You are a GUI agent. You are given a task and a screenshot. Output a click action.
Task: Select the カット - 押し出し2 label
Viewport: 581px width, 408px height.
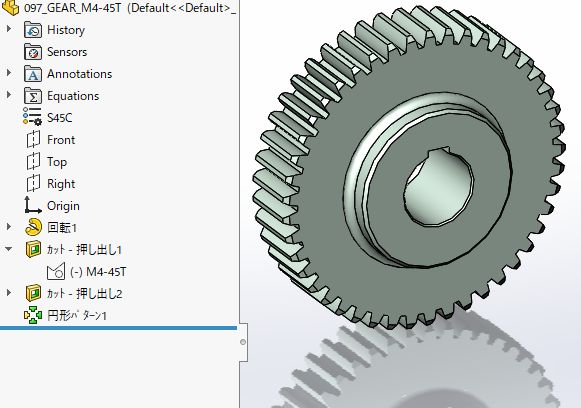point(84,294)
